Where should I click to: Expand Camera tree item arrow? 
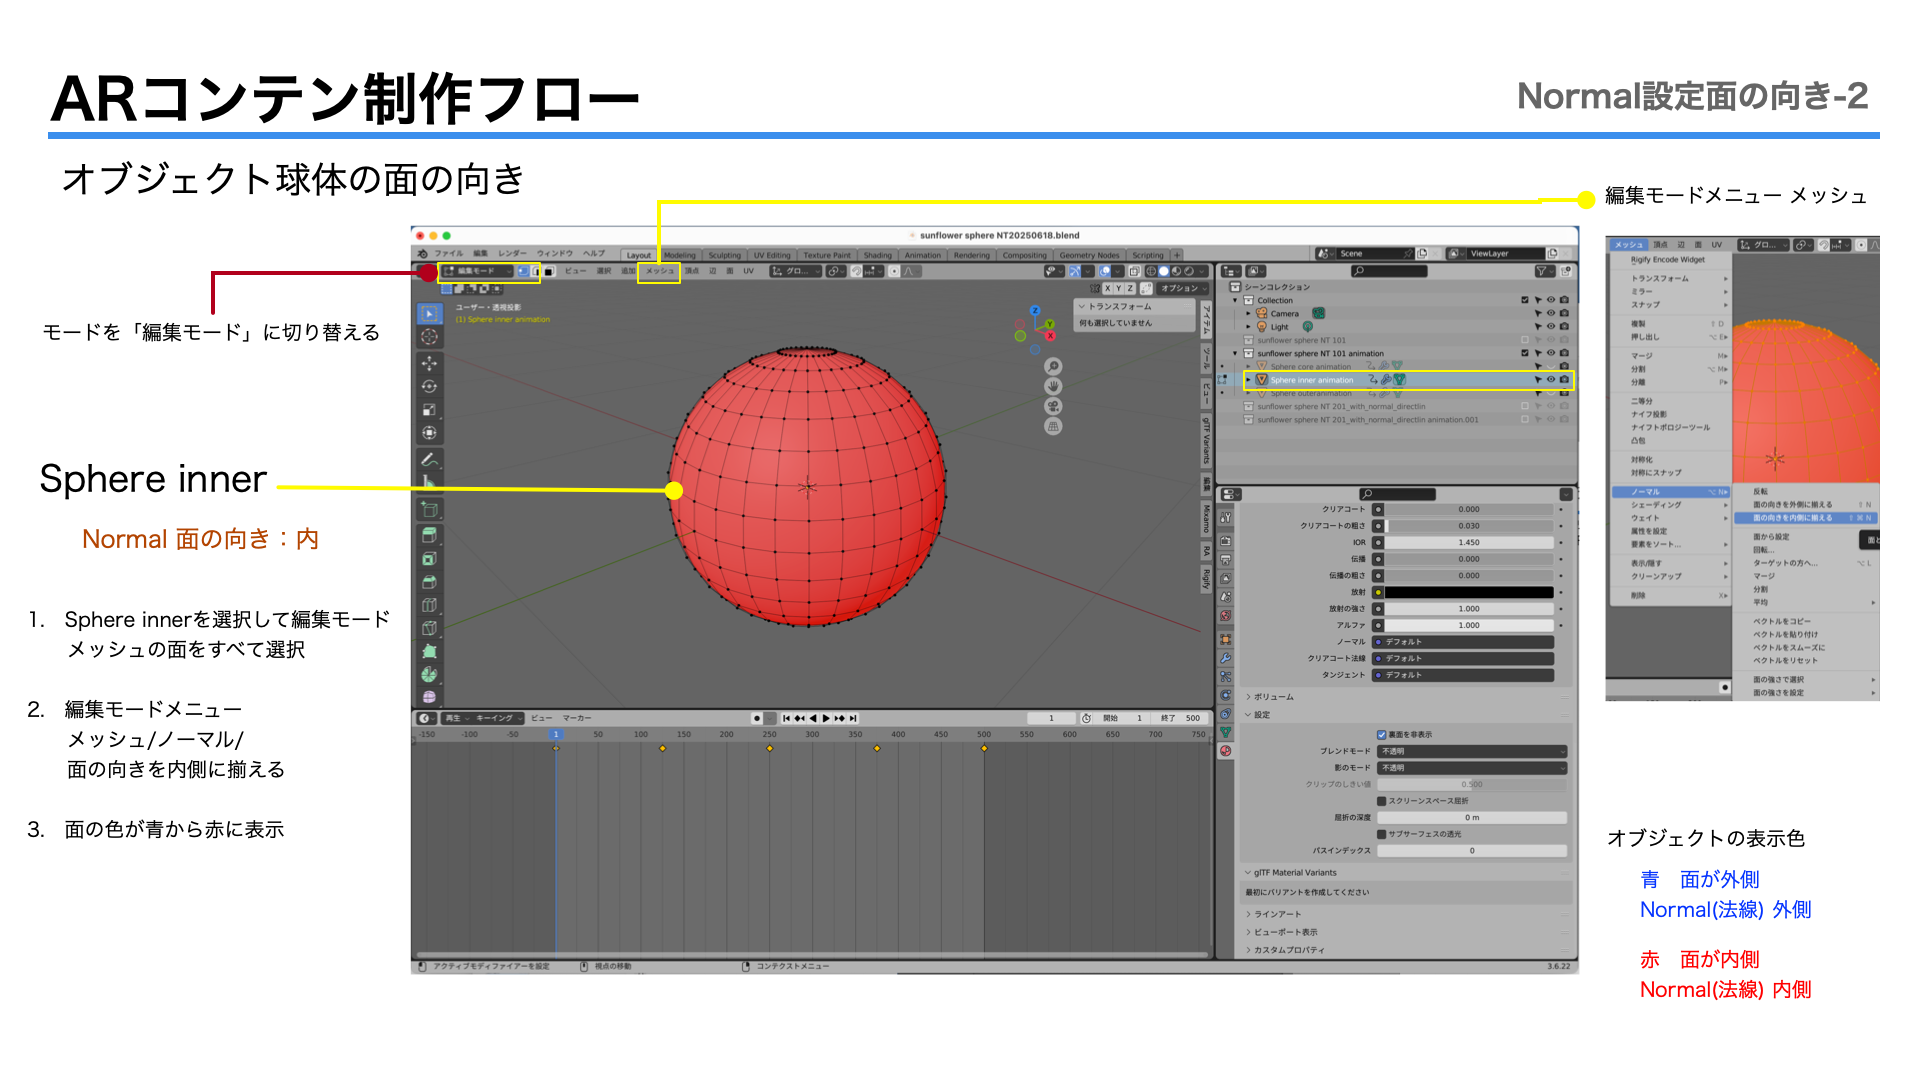(x=1248, y=314)
